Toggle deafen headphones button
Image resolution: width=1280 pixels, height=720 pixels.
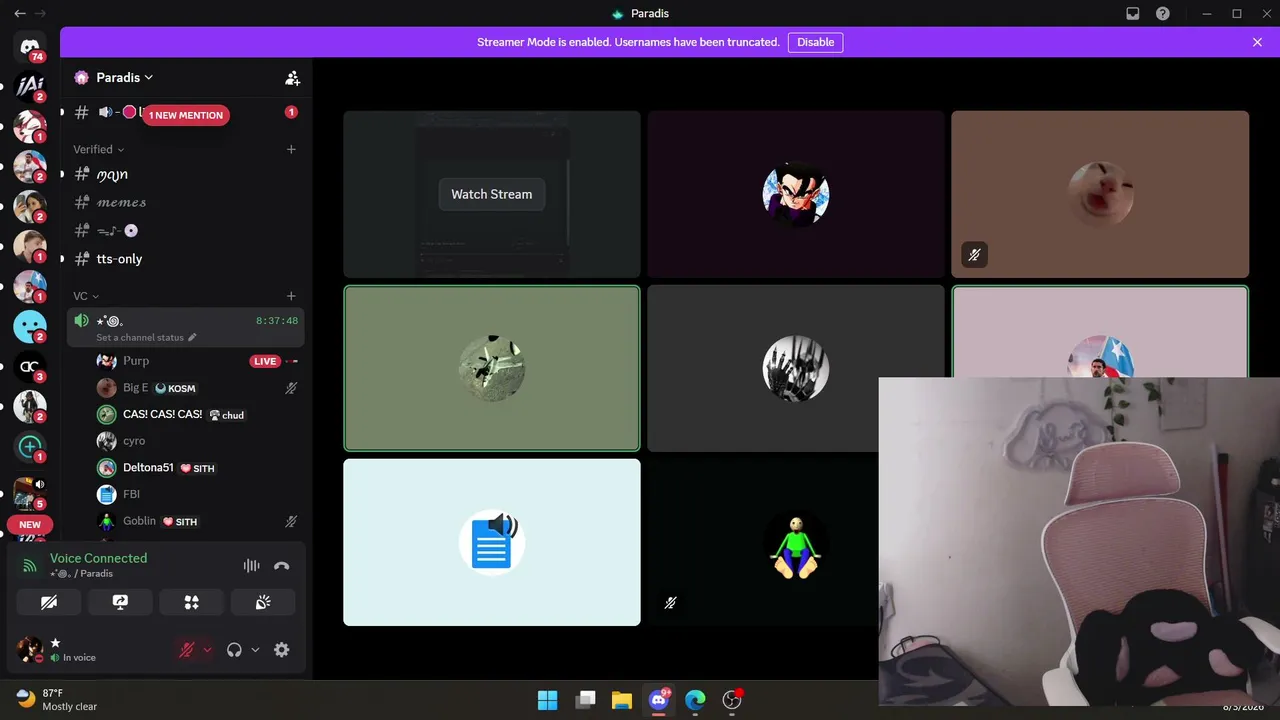[234, 650]
